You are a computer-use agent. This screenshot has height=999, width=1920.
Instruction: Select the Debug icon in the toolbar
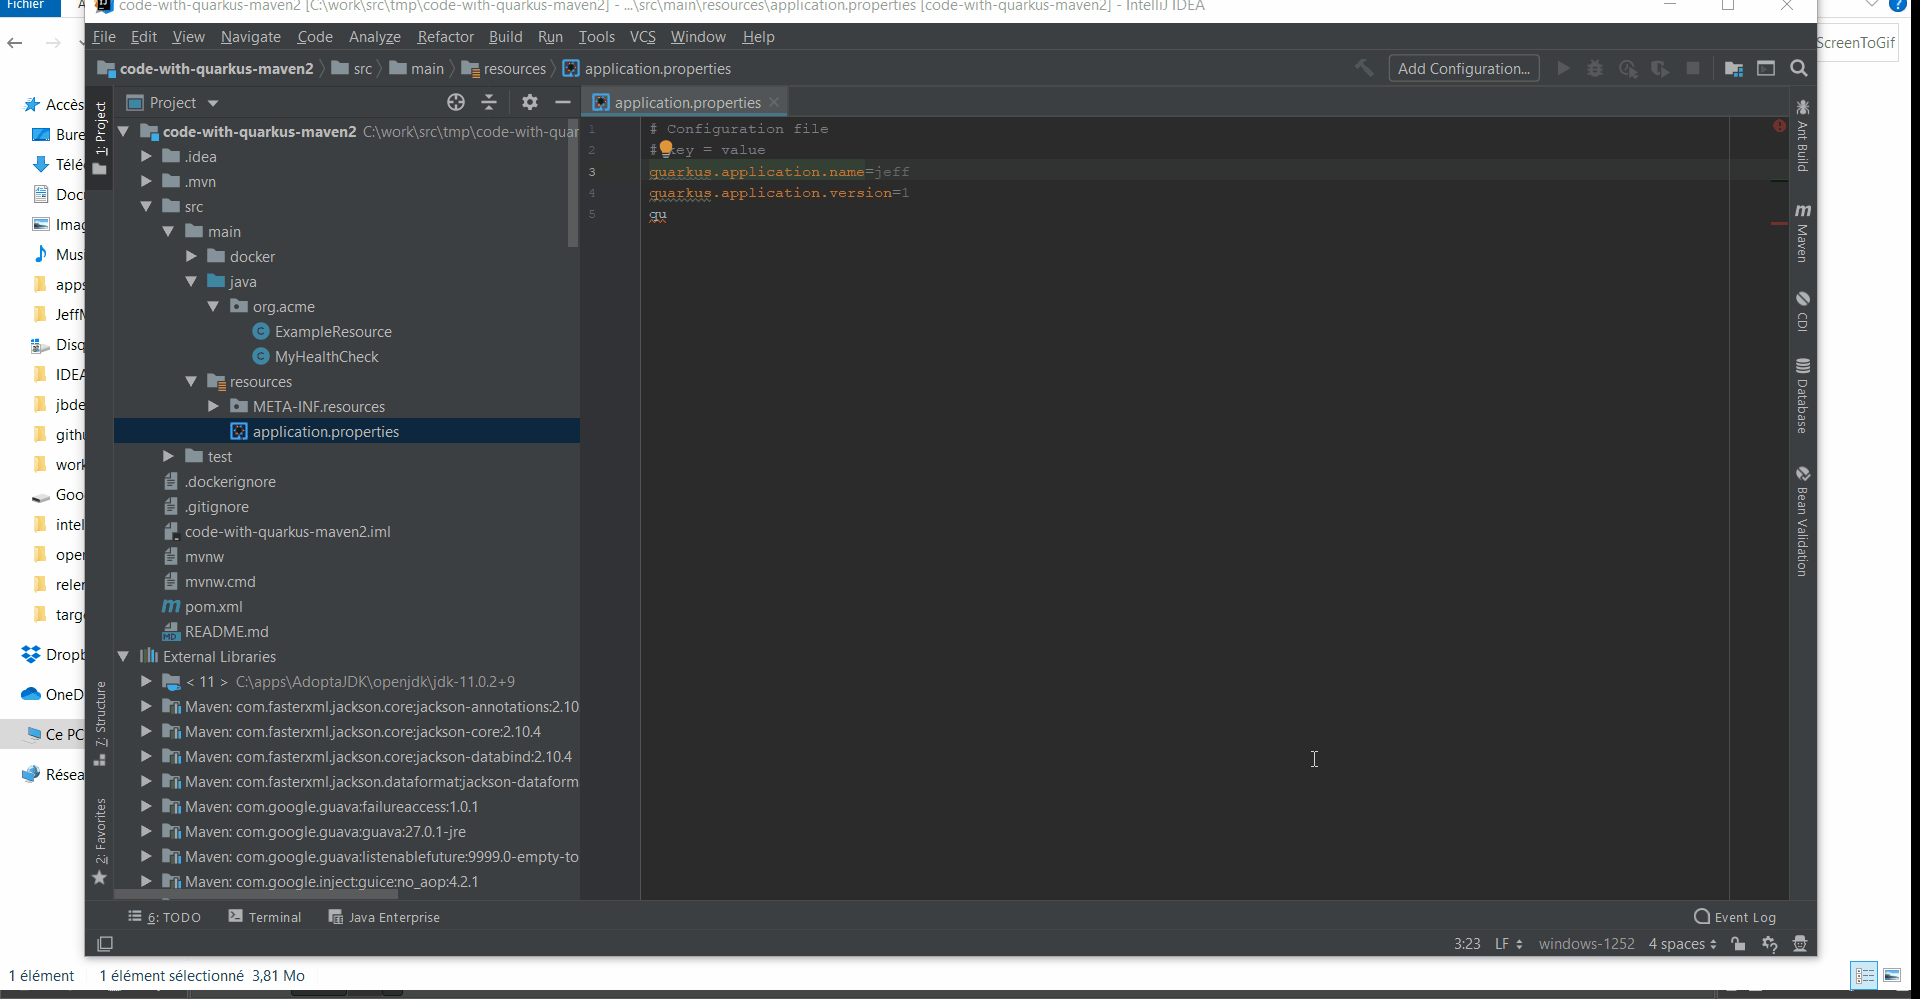(x=1595, y=68)
